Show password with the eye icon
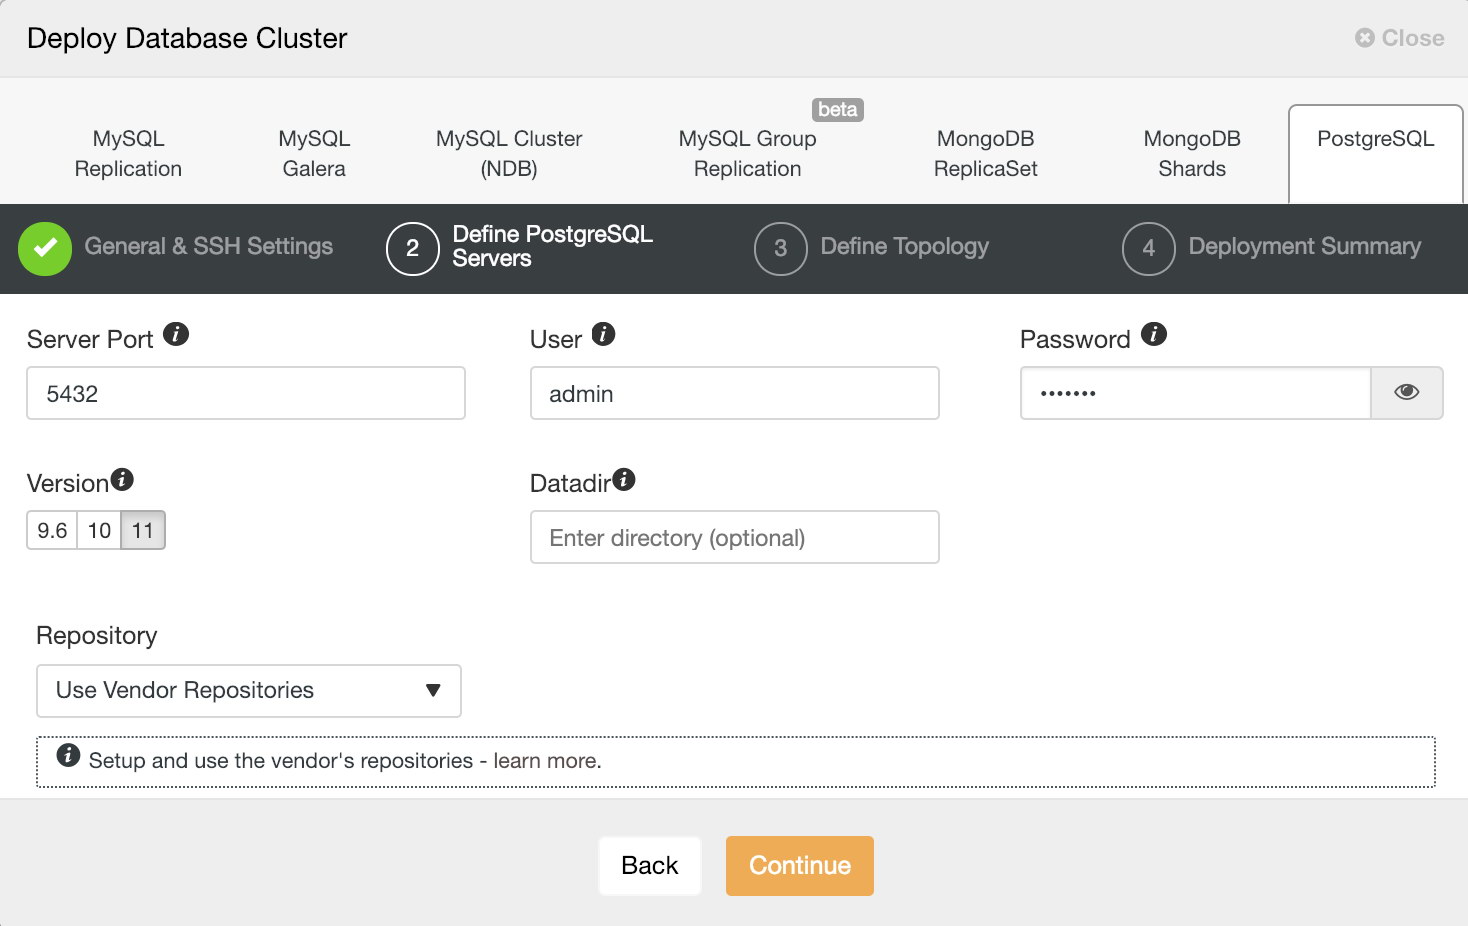Viewport: 1468px width, 926px height. [1407, 392]
